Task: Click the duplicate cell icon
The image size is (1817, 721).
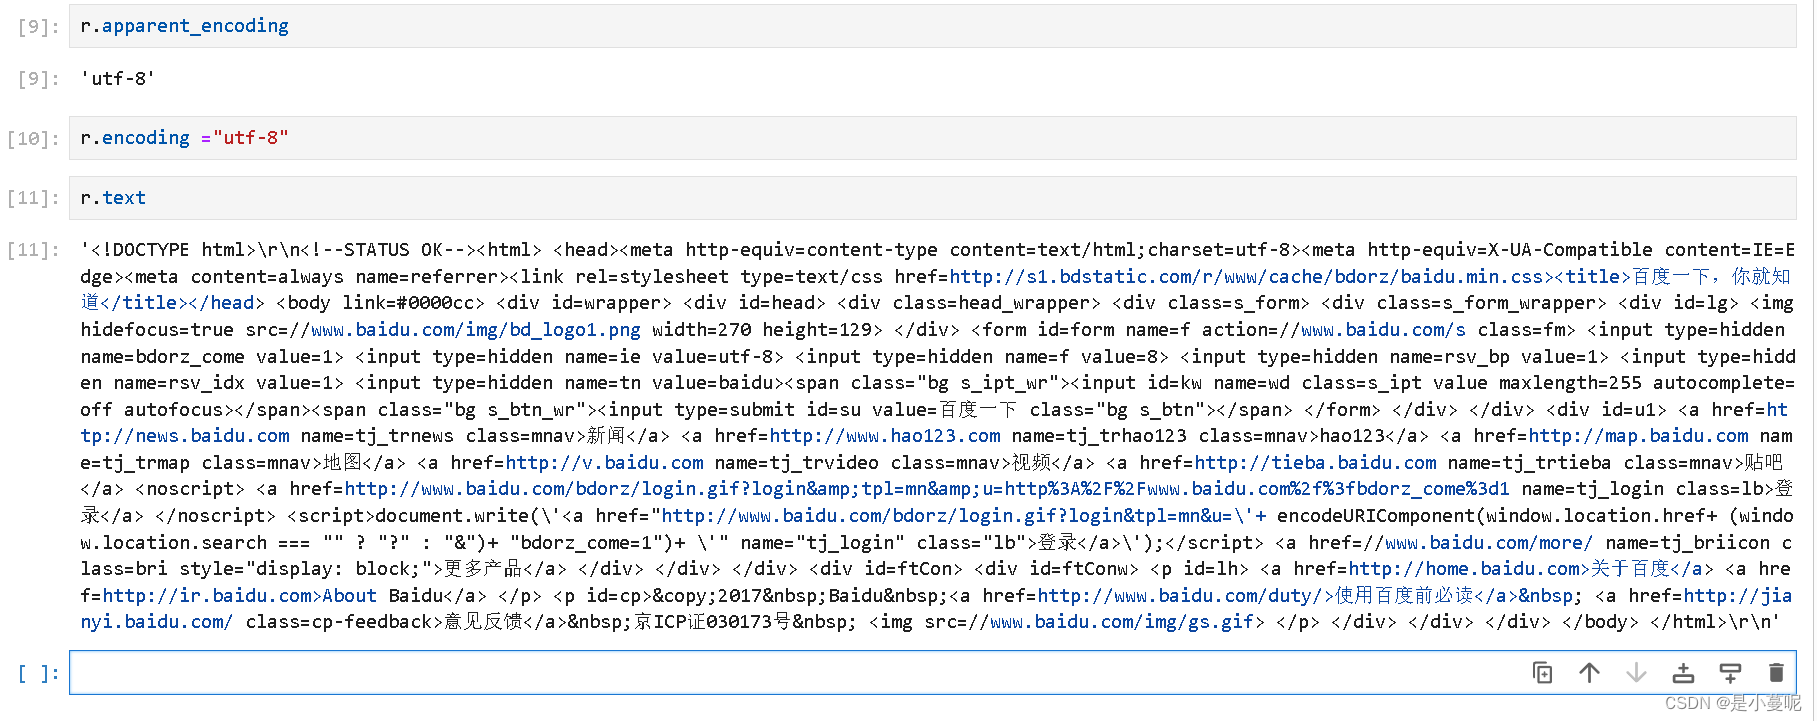Action: click(1542, 673)
